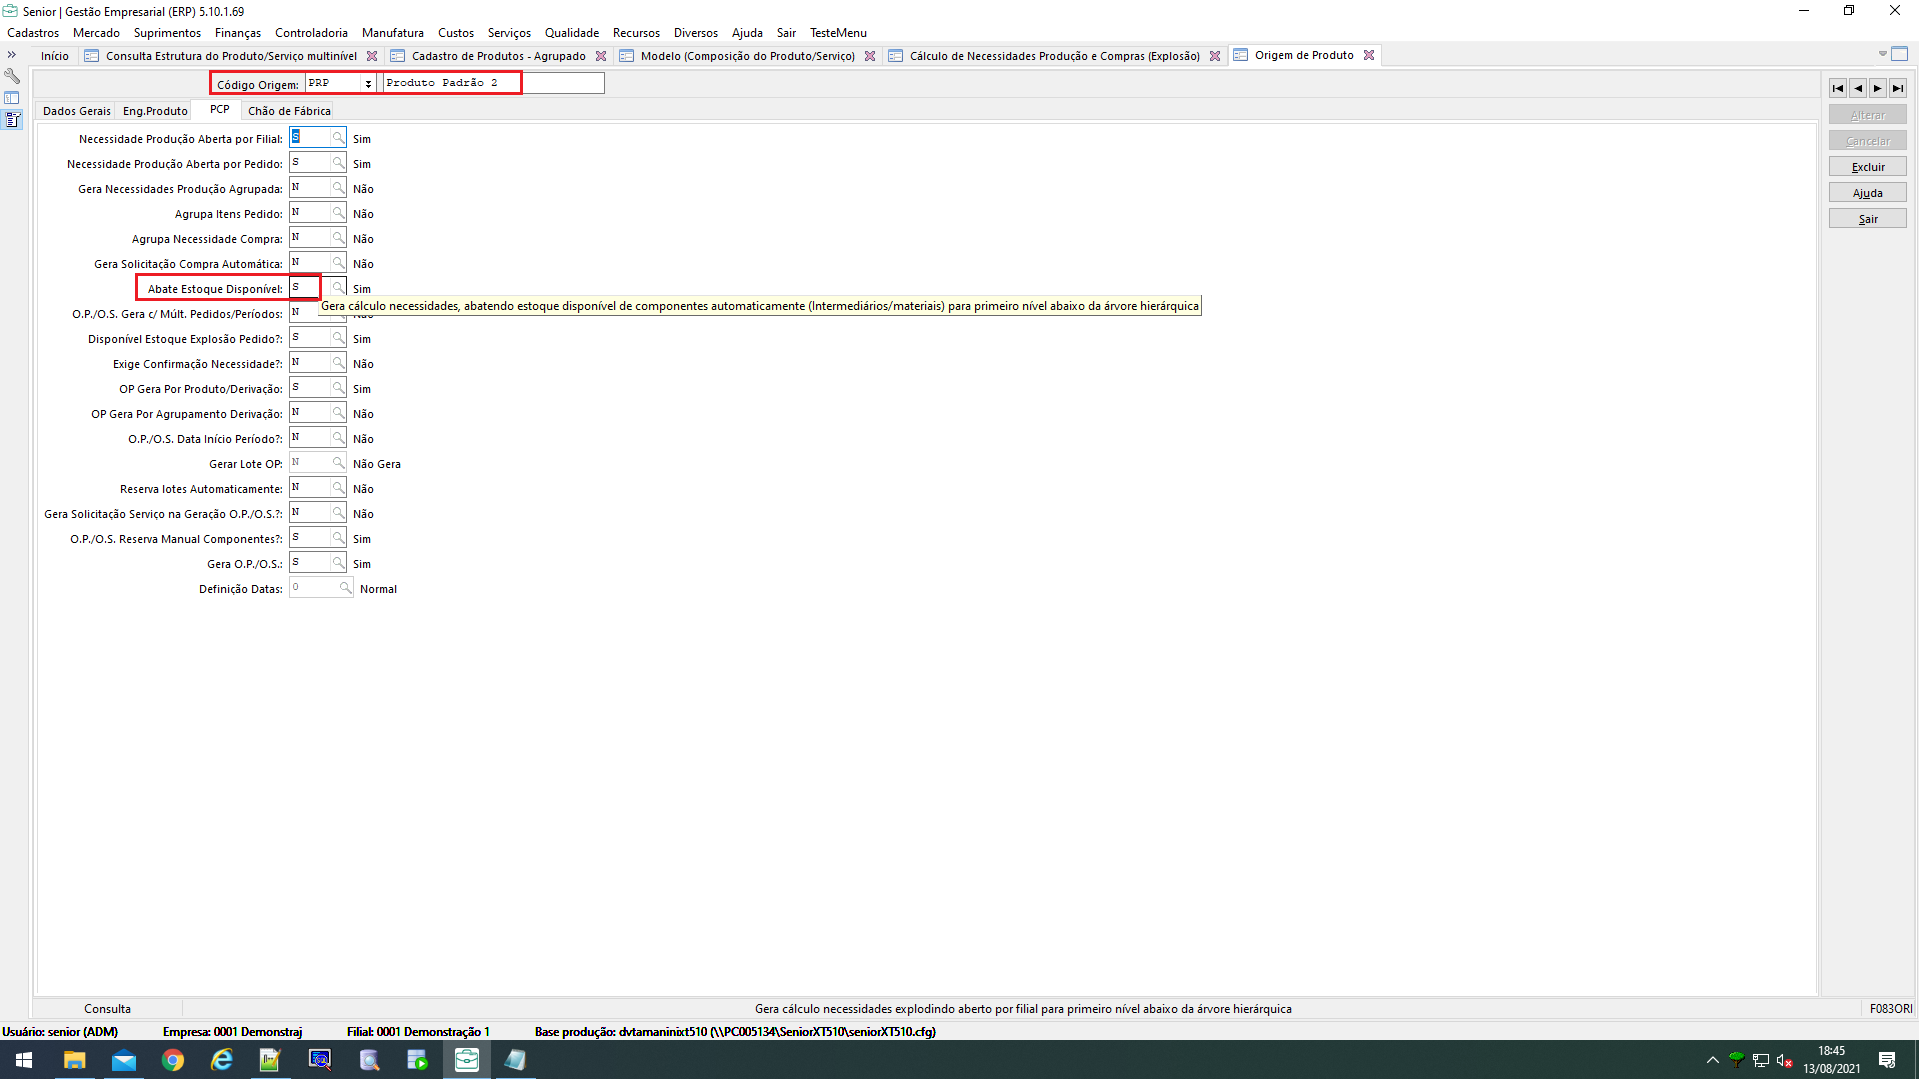
Task: Click the wrench tool icon in left sidebar
Action: (x=12, y=76)
